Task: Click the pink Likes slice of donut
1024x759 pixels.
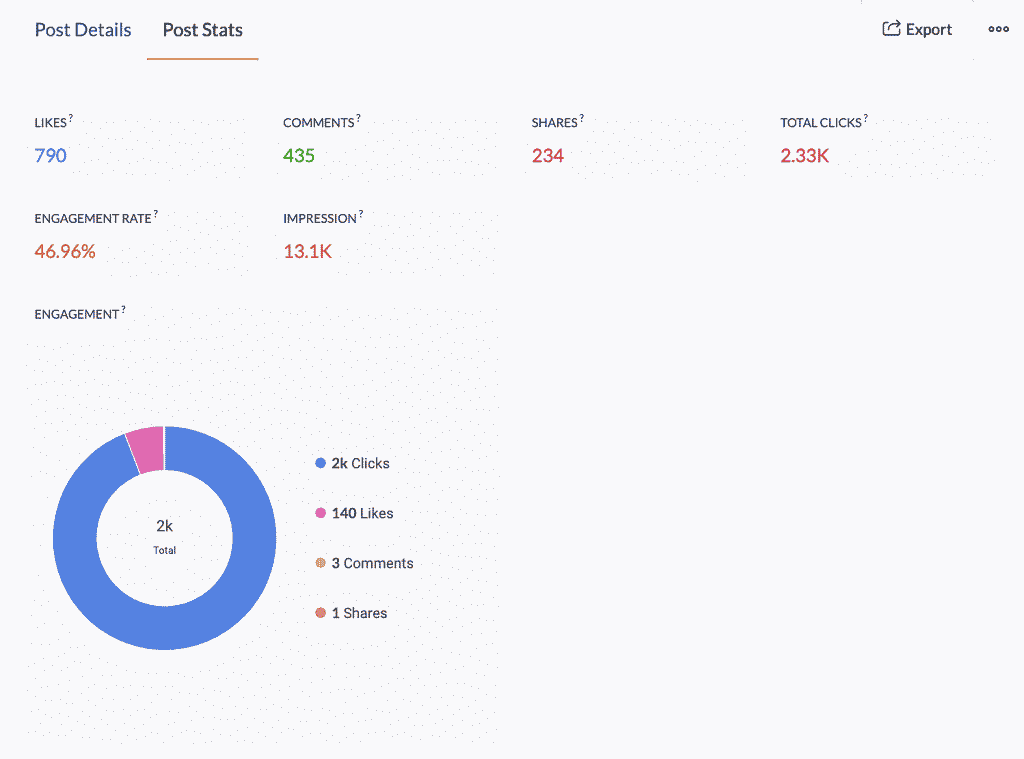Action: (x=148, y=449)
